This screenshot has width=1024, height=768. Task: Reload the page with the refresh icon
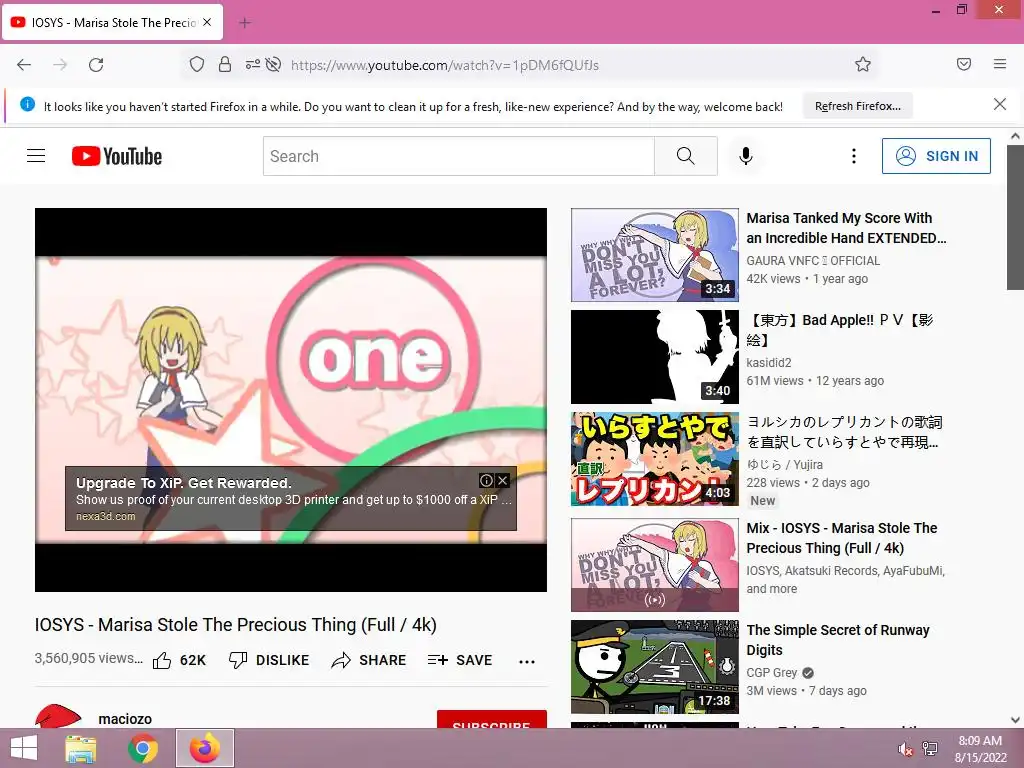click(x=96, y=65)
